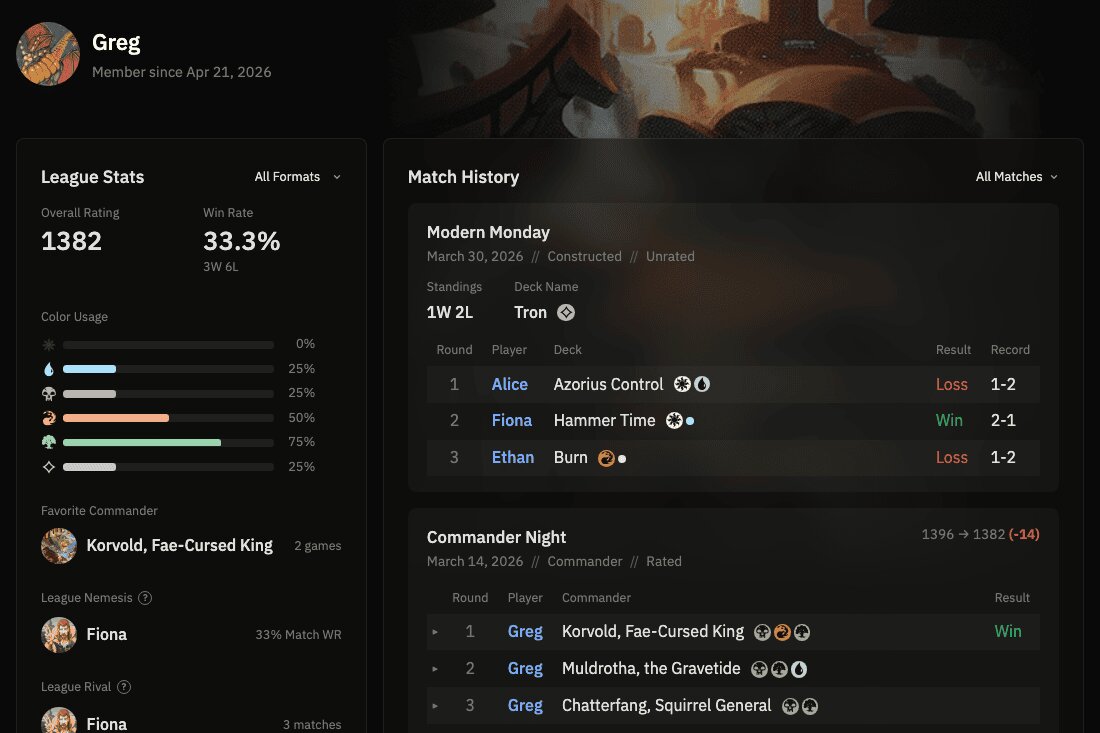
Task: Expand round 2 Muldrotha row
Action: (435, 668)
